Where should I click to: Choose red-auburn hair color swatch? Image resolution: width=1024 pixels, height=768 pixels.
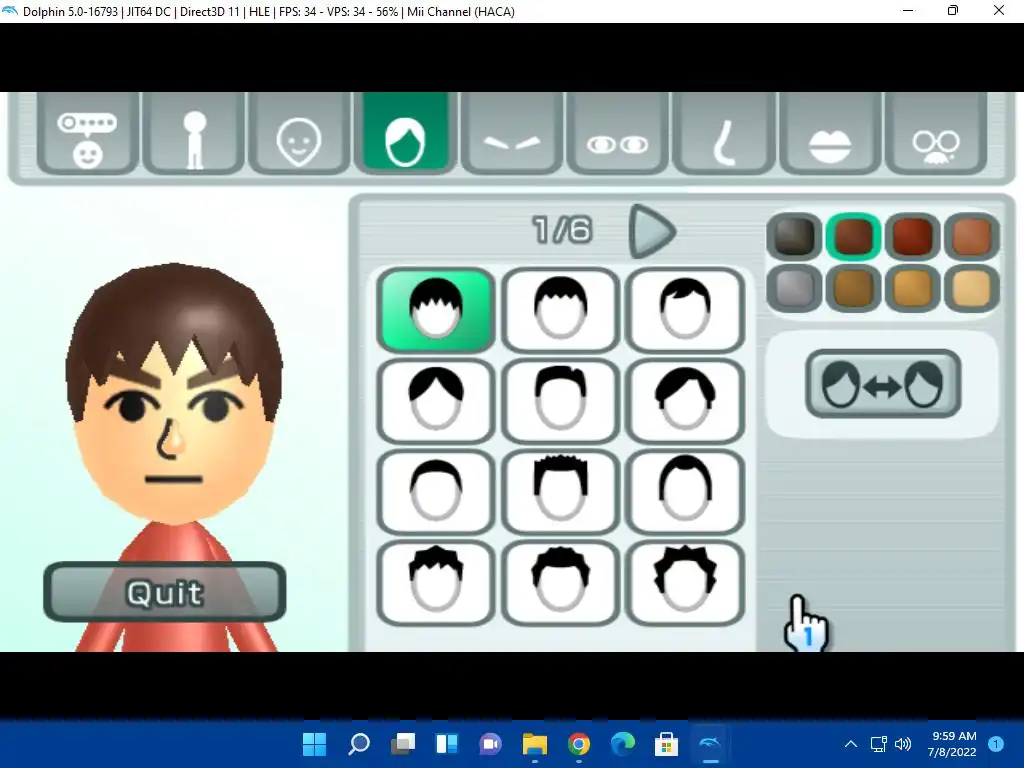[x=912, y=236]
